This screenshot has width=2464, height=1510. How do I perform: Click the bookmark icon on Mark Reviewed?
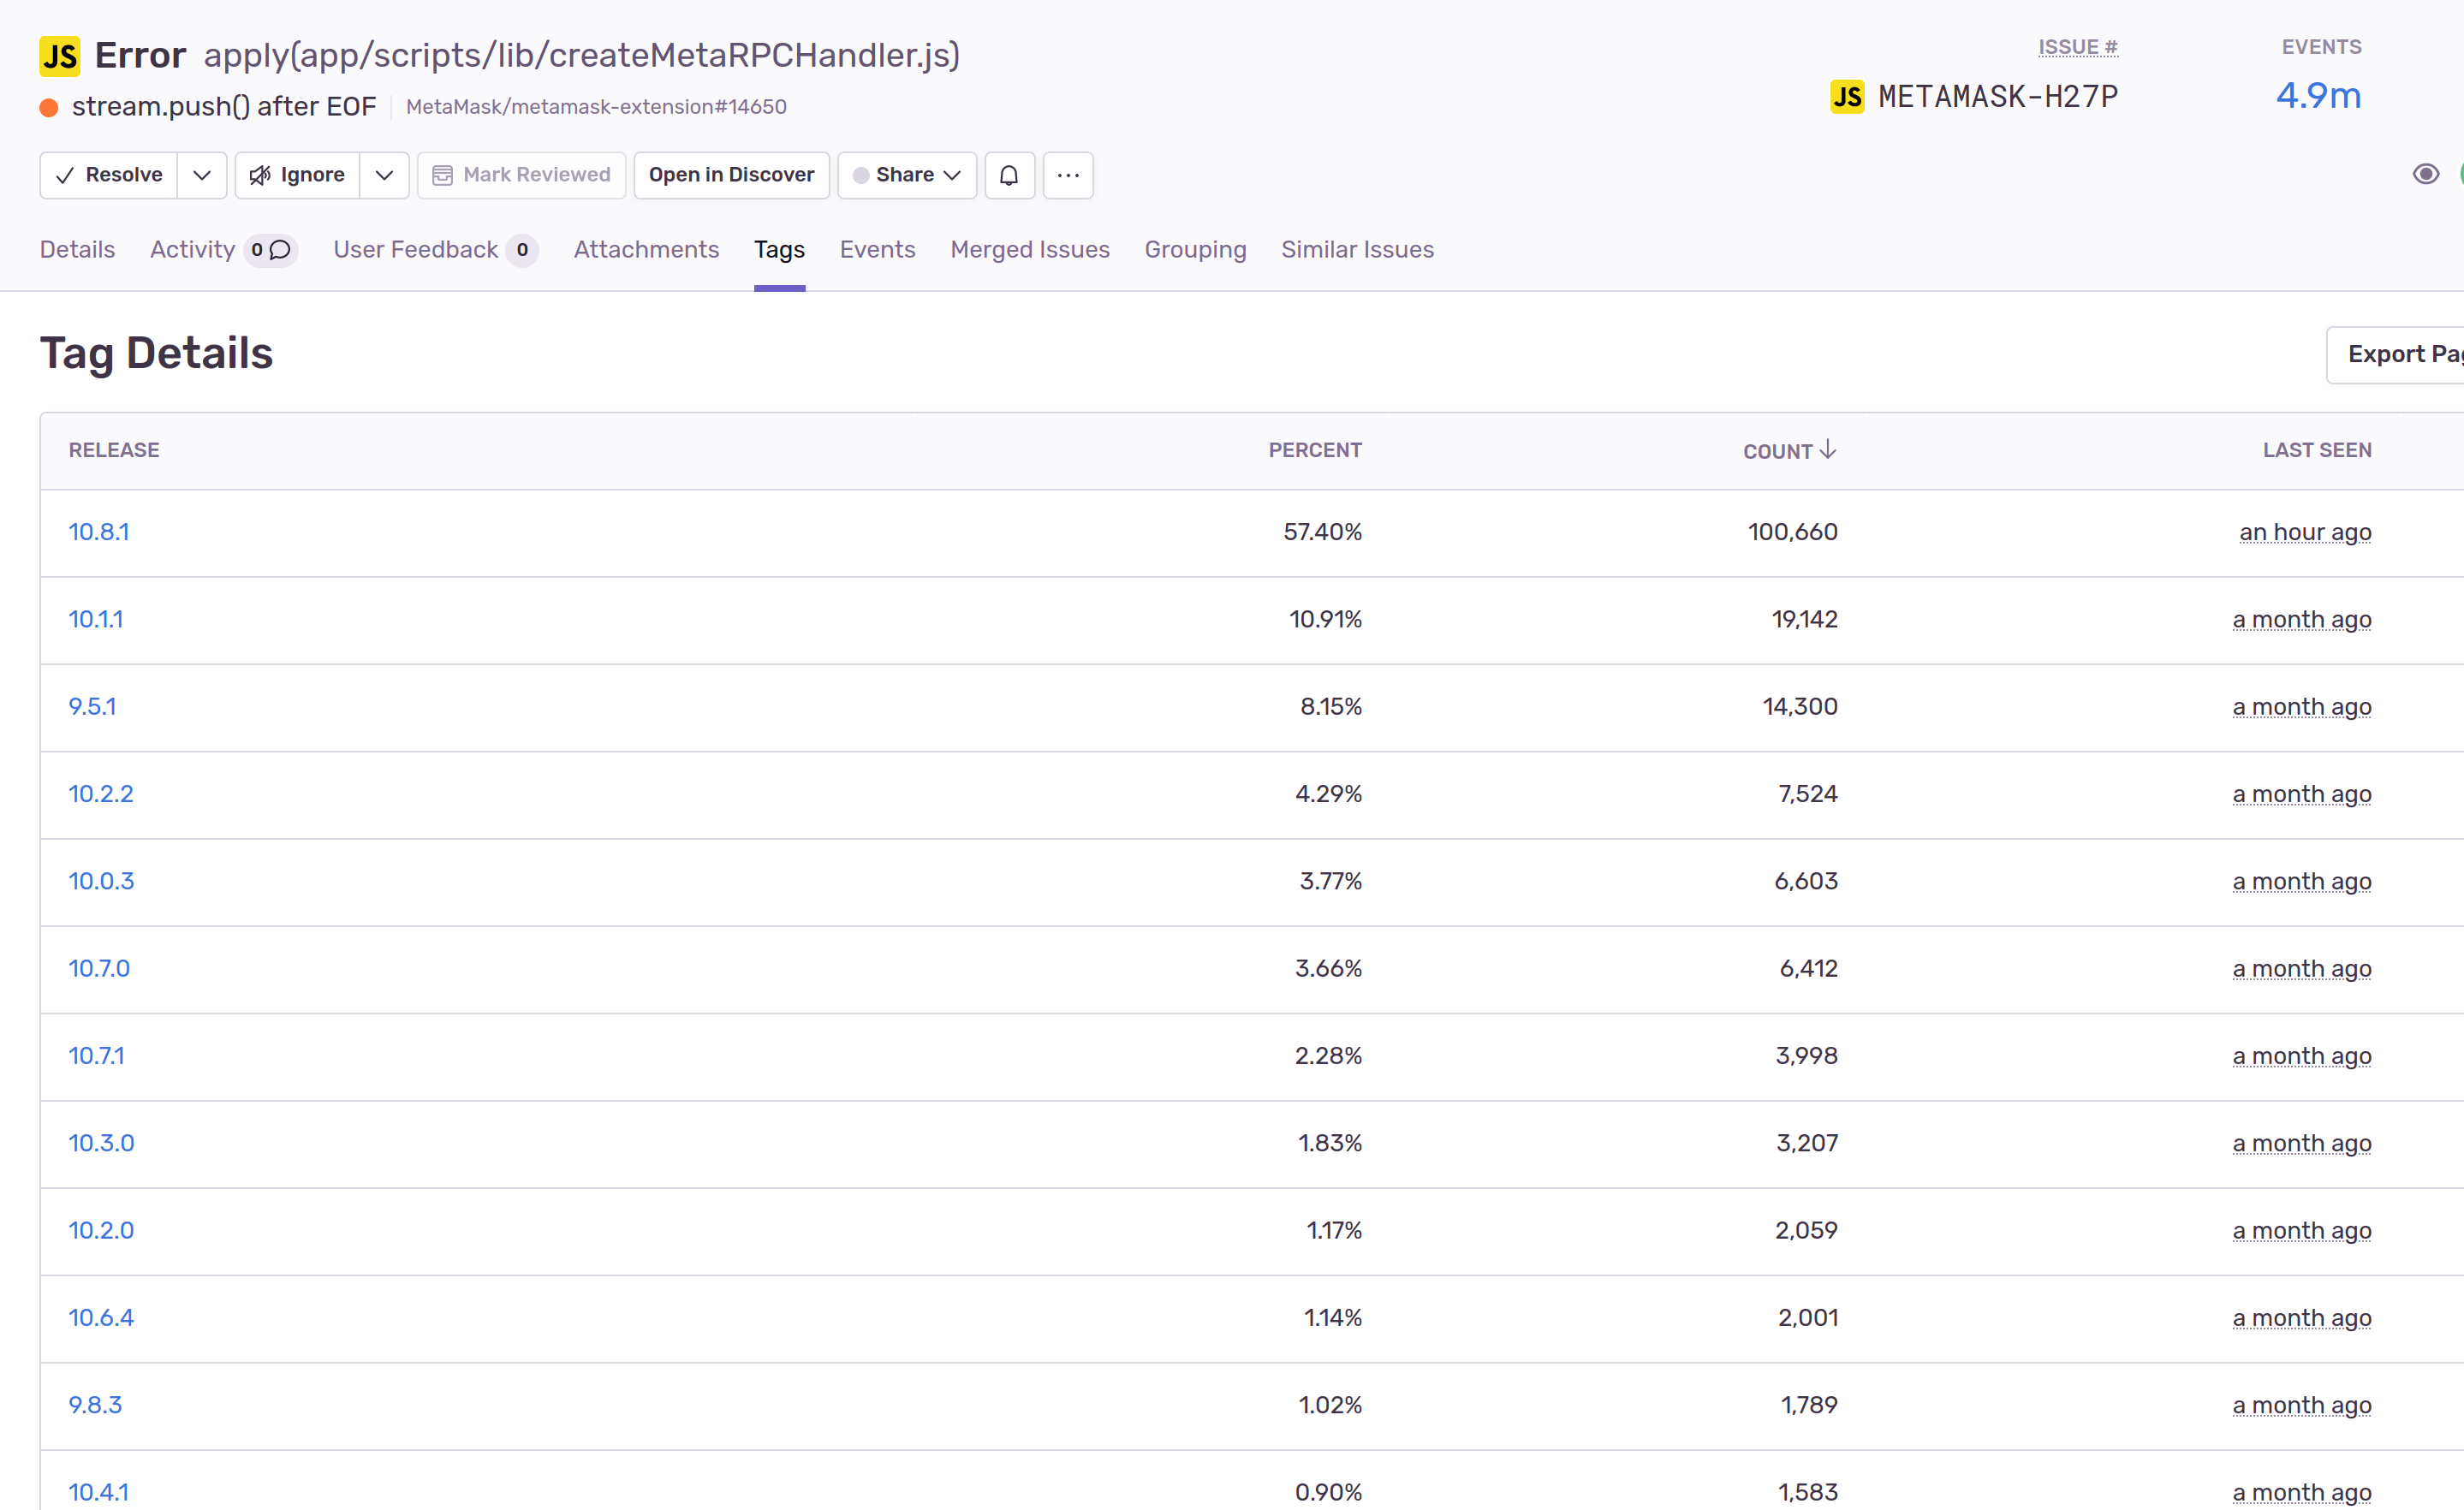443,174
